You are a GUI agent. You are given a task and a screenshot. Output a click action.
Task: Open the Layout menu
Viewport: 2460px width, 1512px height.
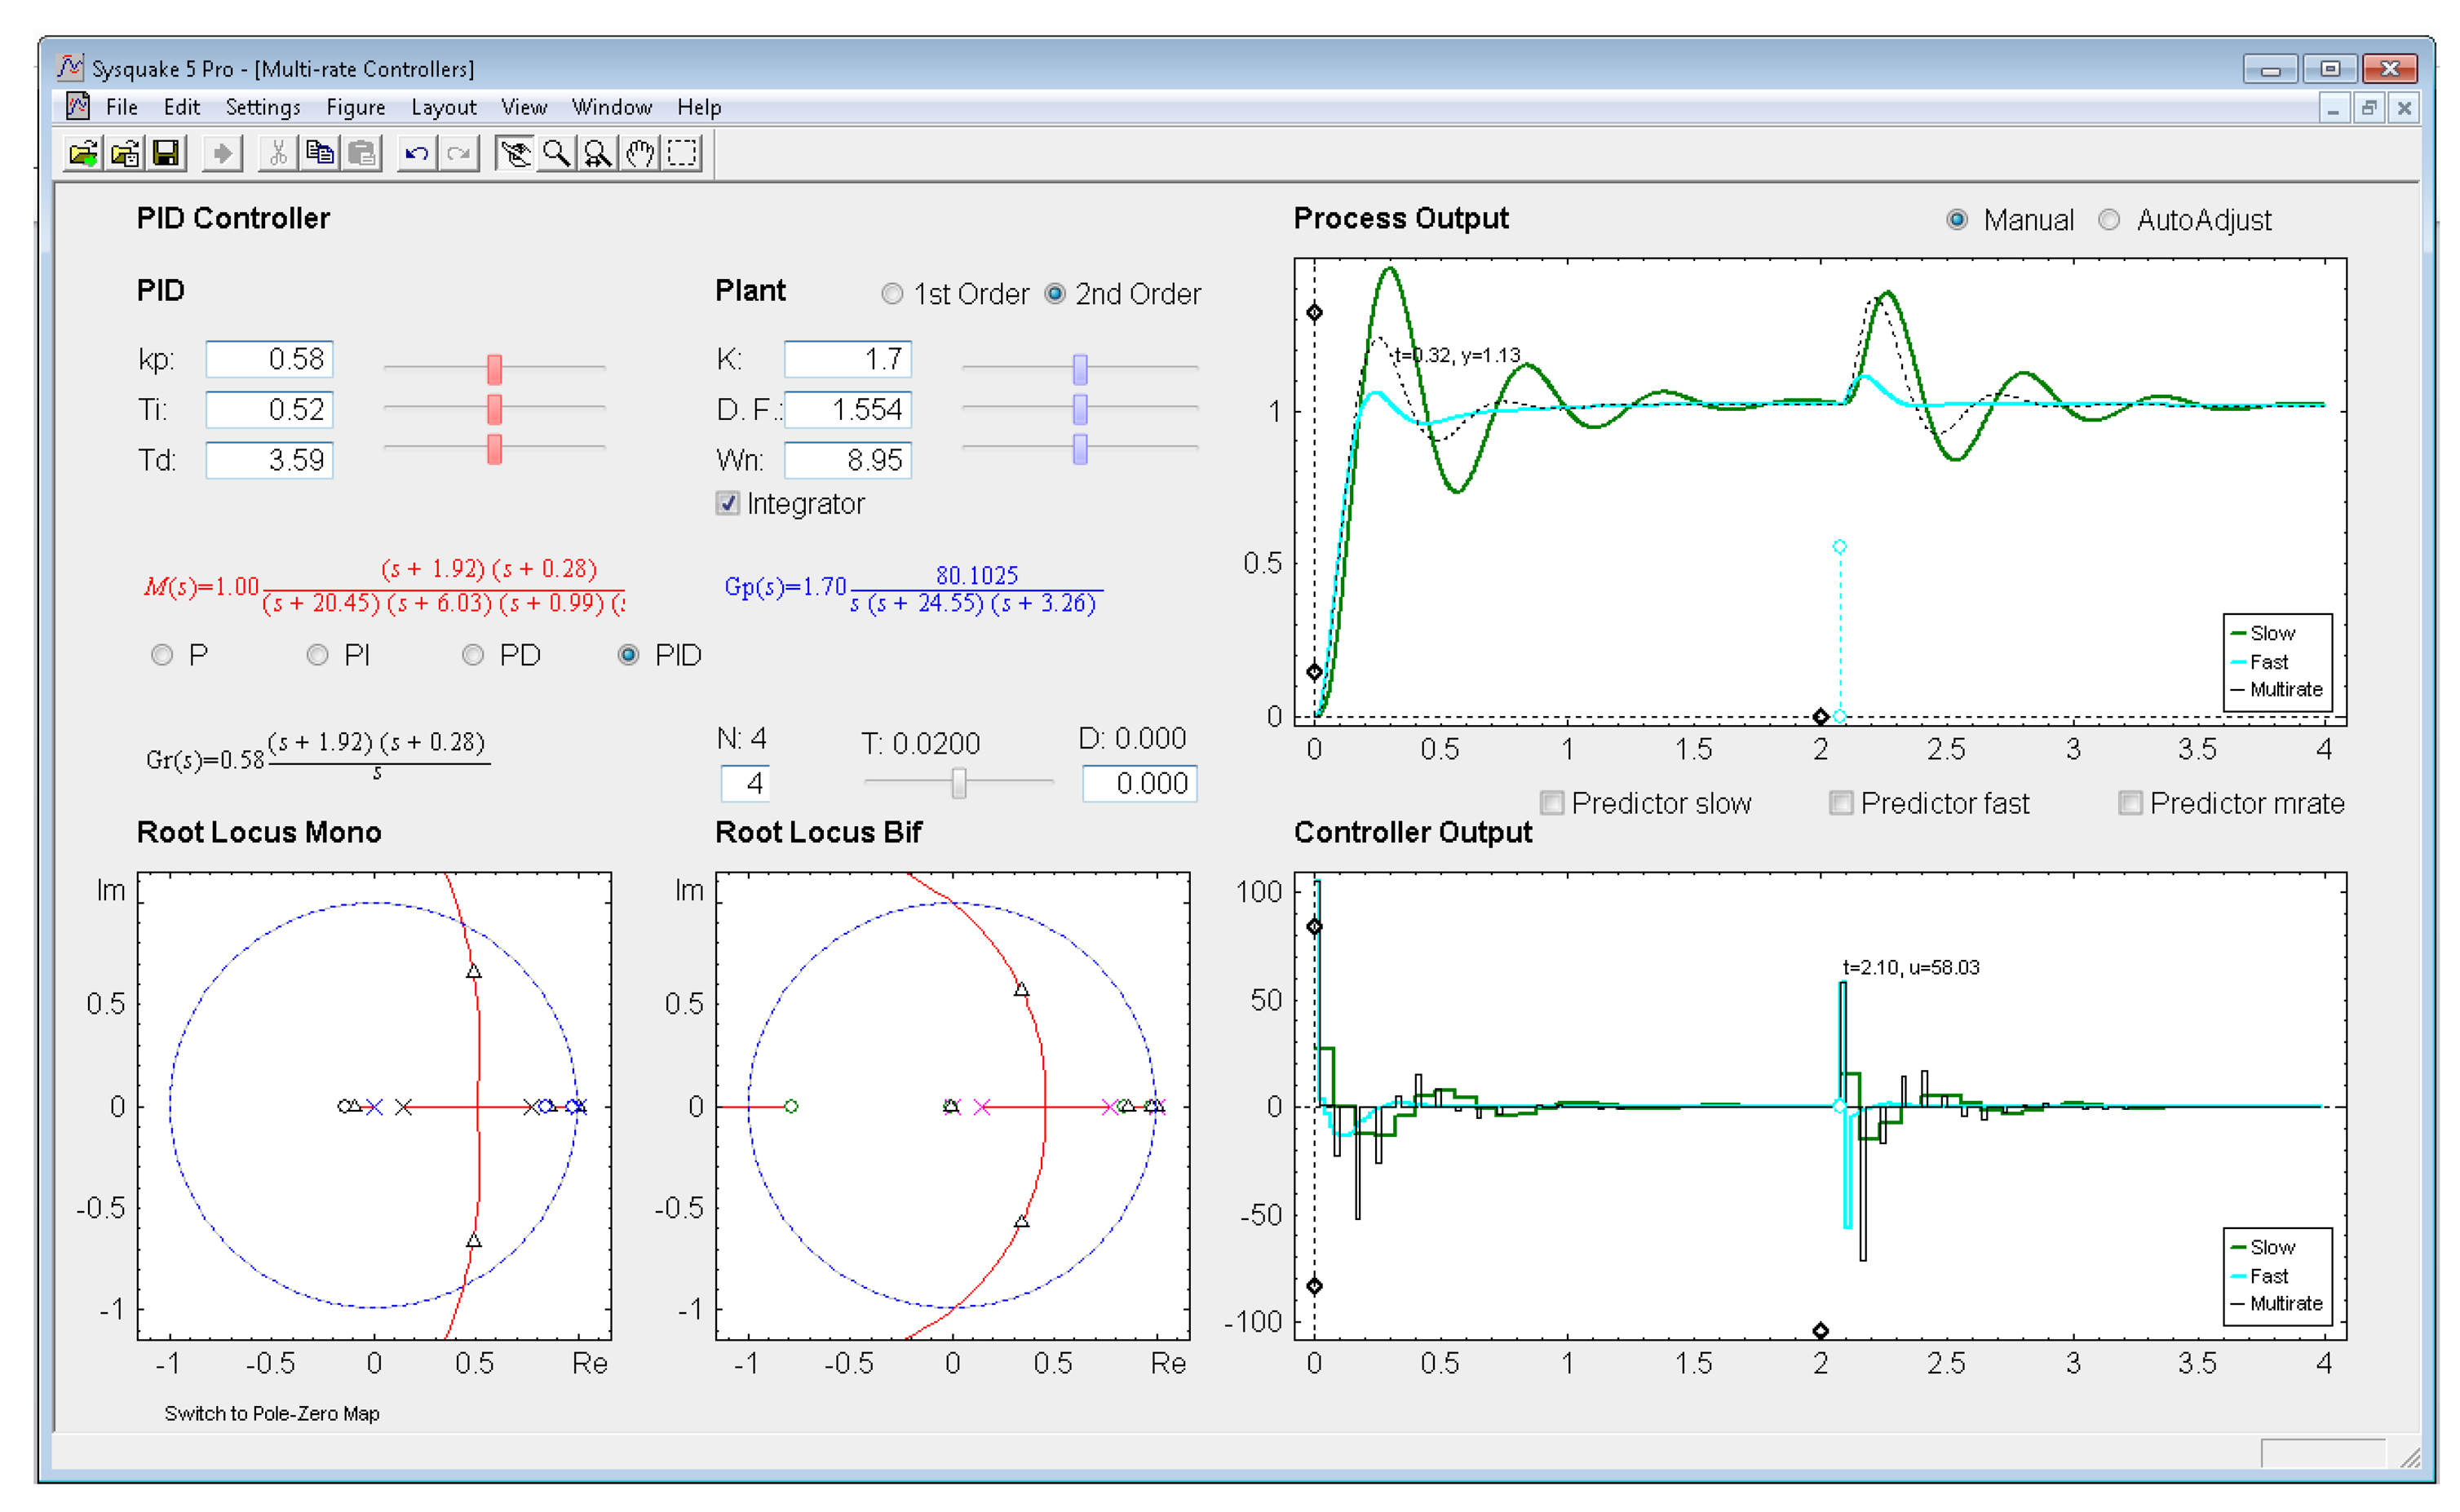click(x=443, y=107)
